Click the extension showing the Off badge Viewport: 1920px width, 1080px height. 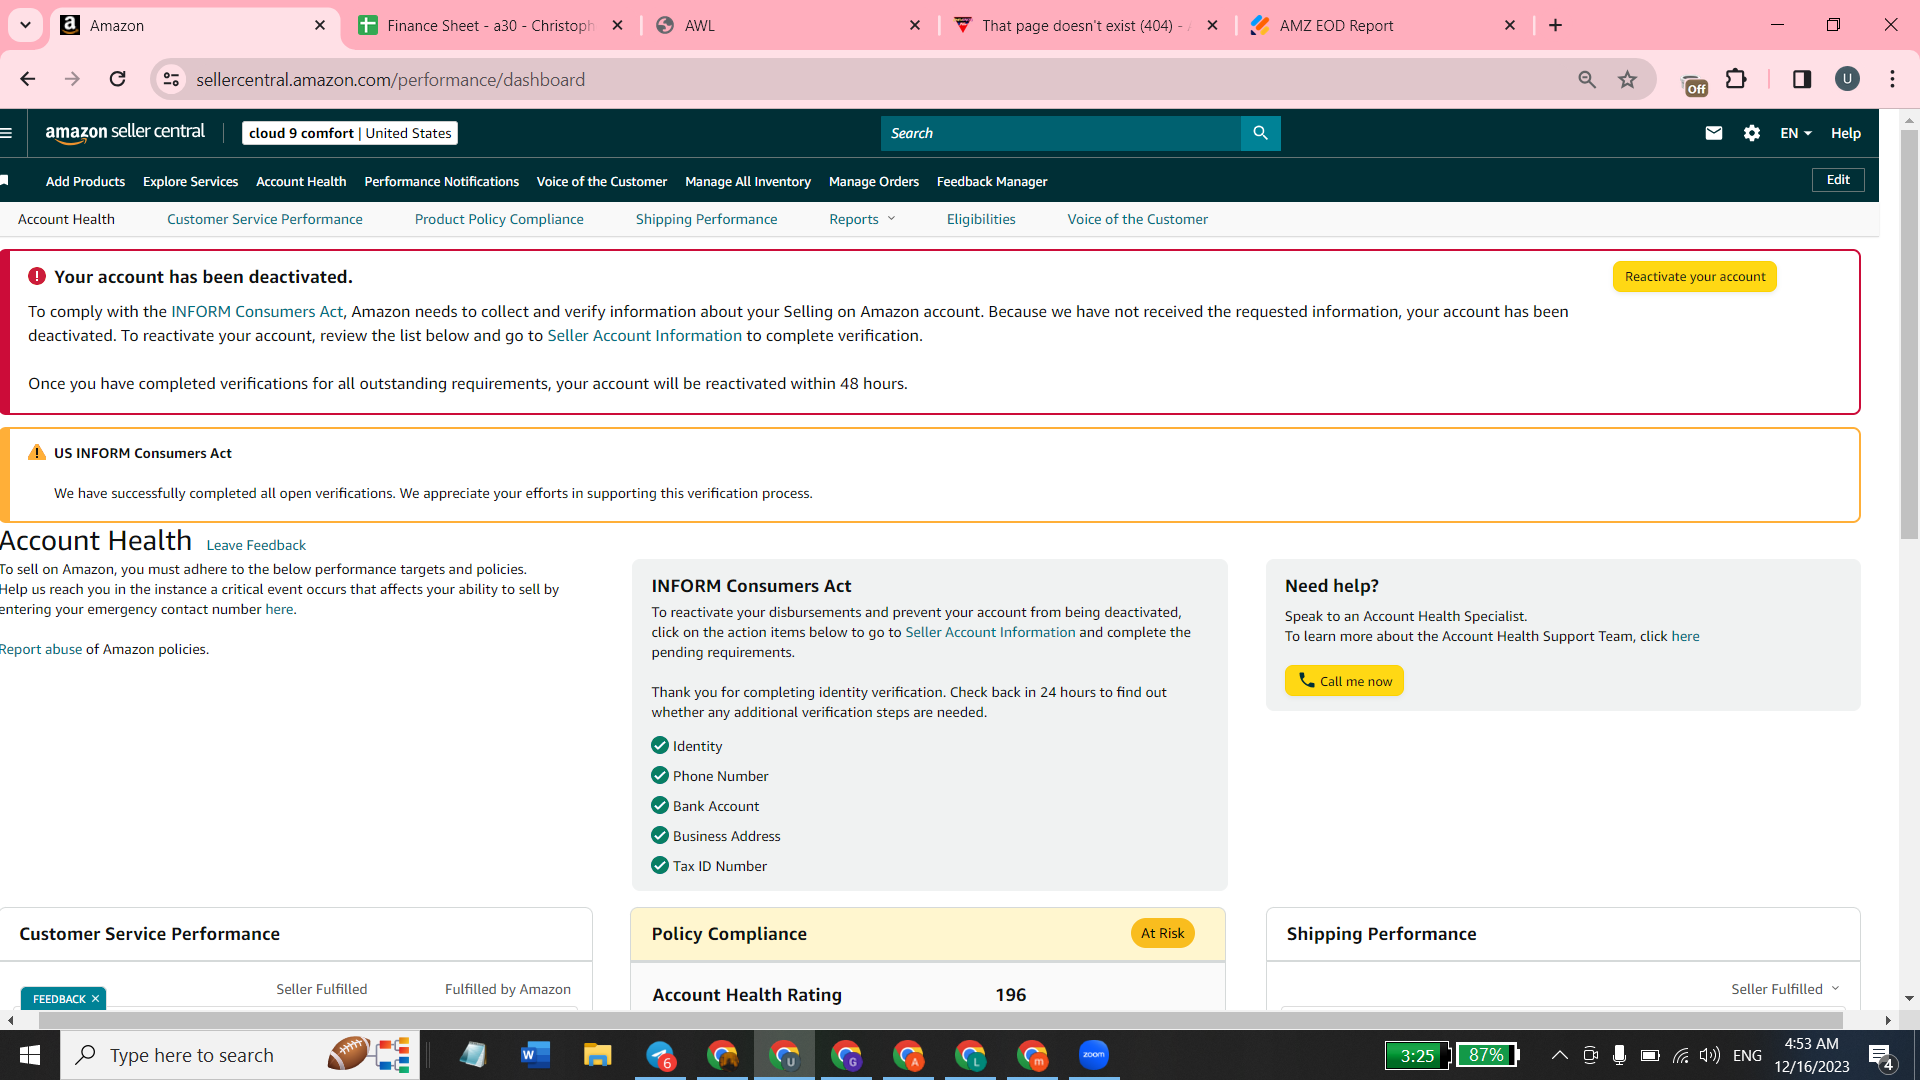click(1695, 84)
